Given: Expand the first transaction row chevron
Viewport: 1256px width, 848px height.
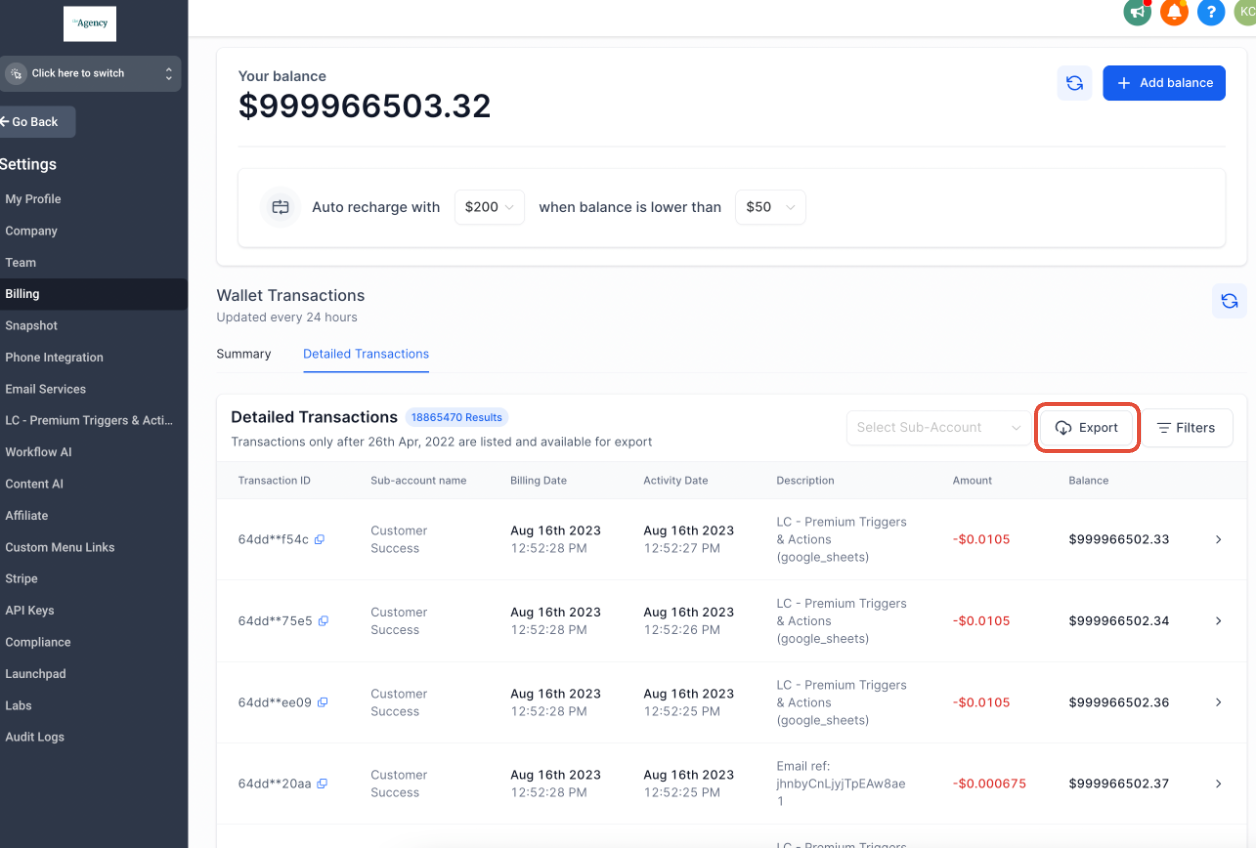Looking at the screenshot, I should (1218, 540).
